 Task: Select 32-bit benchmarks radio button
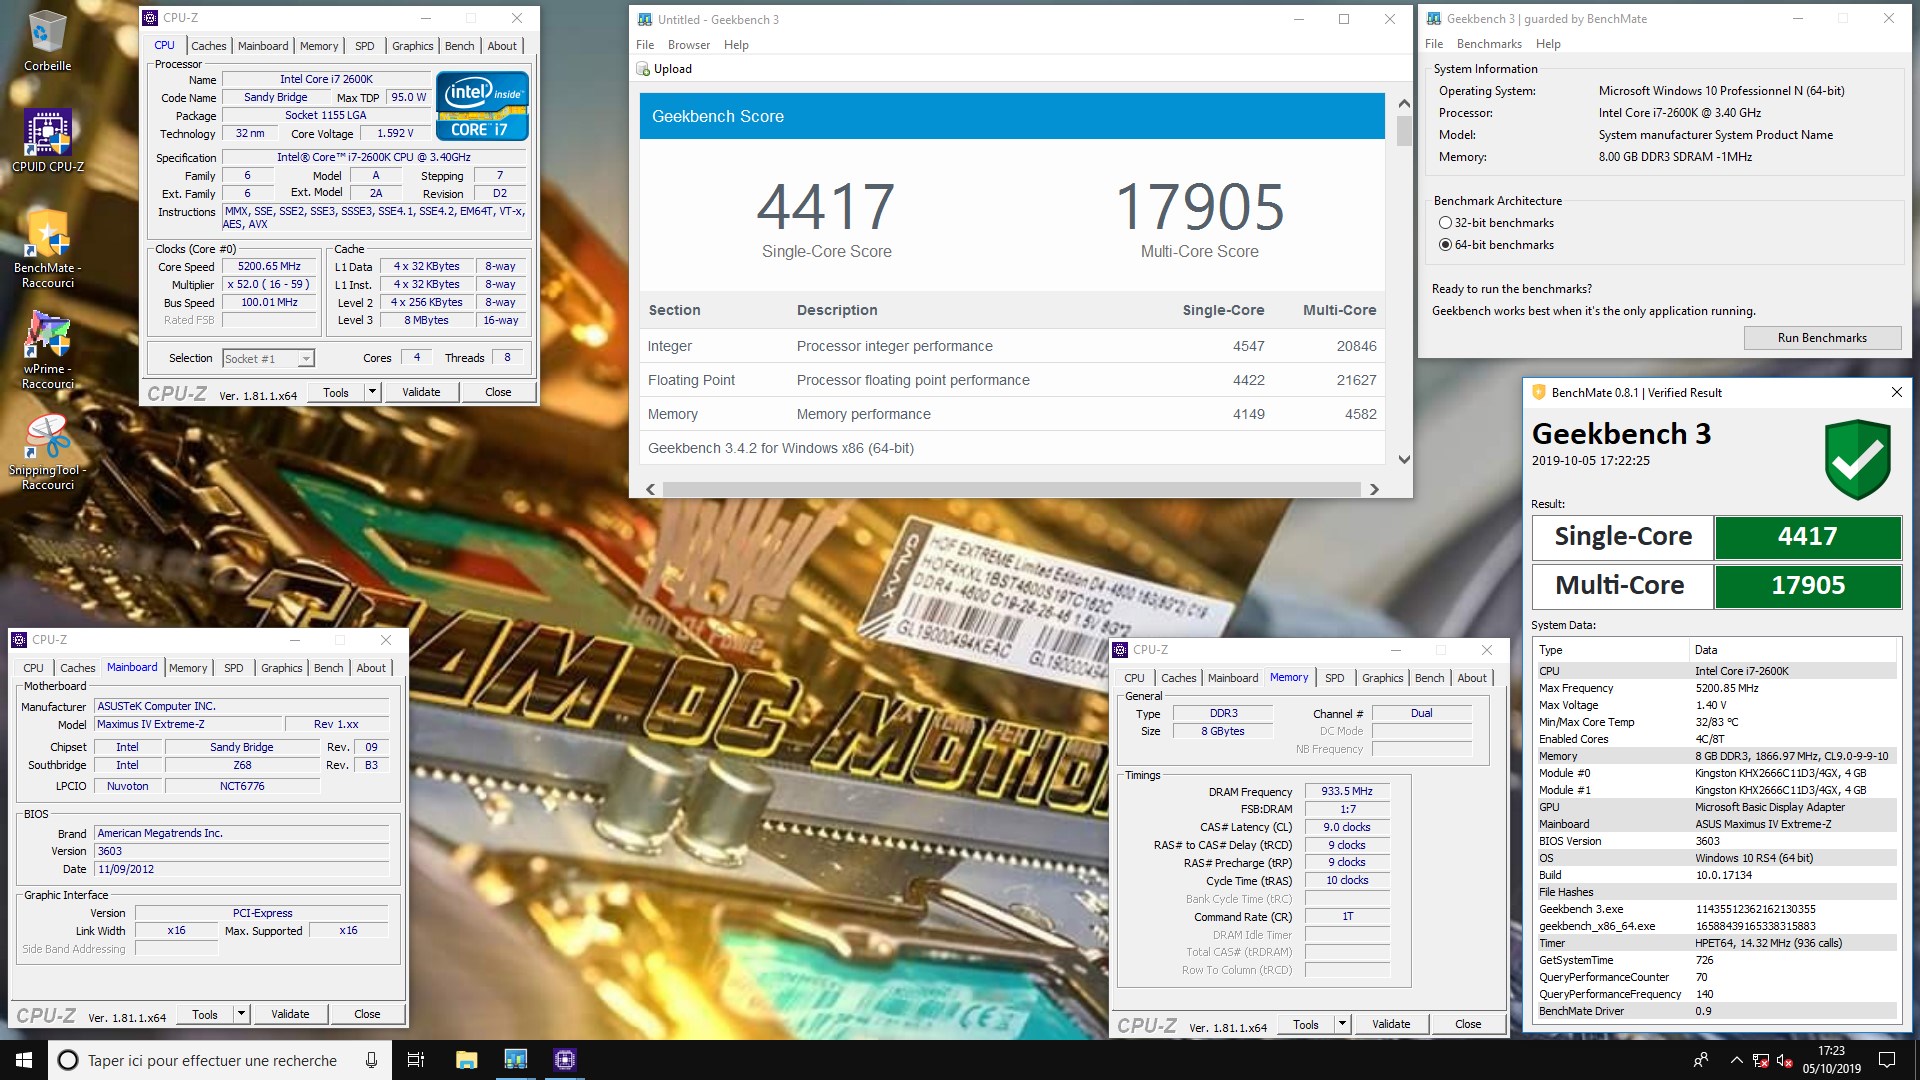(1444, 223)
